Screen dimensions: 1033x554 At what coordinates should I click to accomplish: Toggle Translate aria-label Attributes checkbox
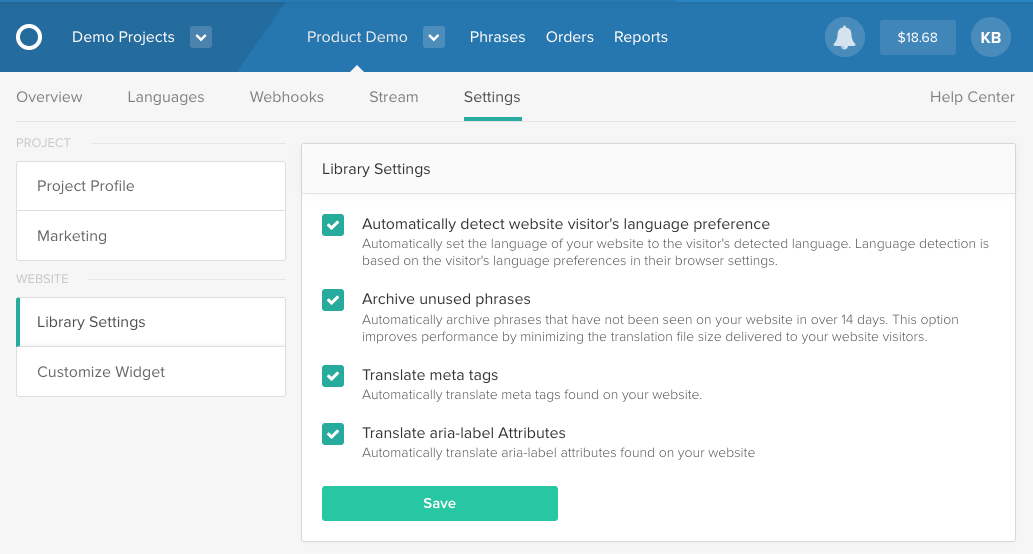coord(333,433)
